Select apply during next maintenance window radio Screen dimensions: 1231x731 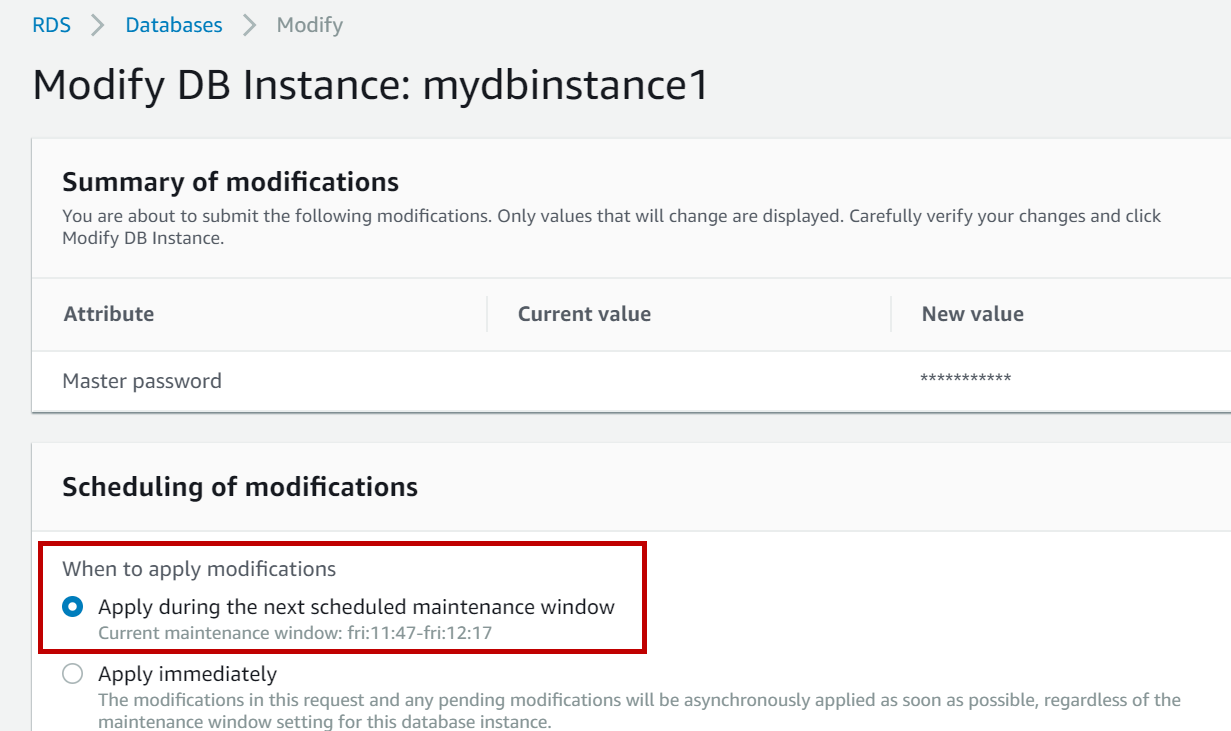pyautogui.click(x=72, y=607)
